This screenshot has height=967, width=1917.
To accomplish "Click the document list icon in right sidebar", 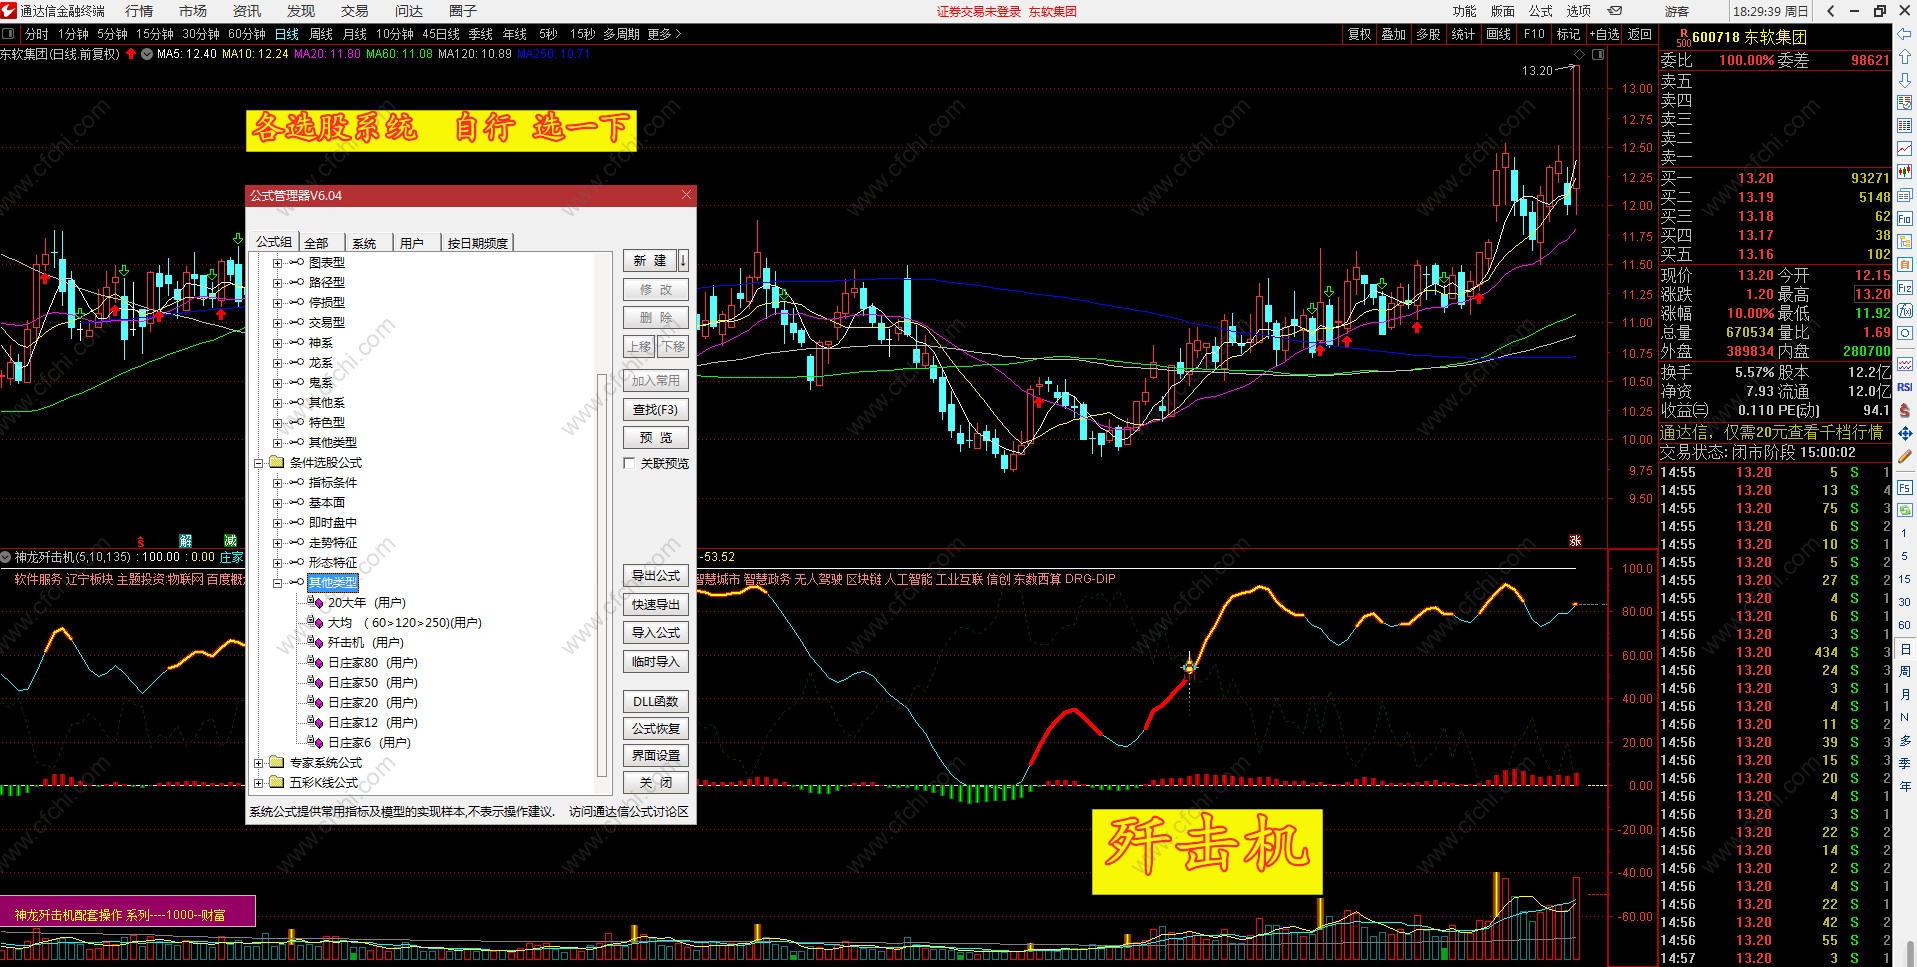I will click(x=1904, y=195).
